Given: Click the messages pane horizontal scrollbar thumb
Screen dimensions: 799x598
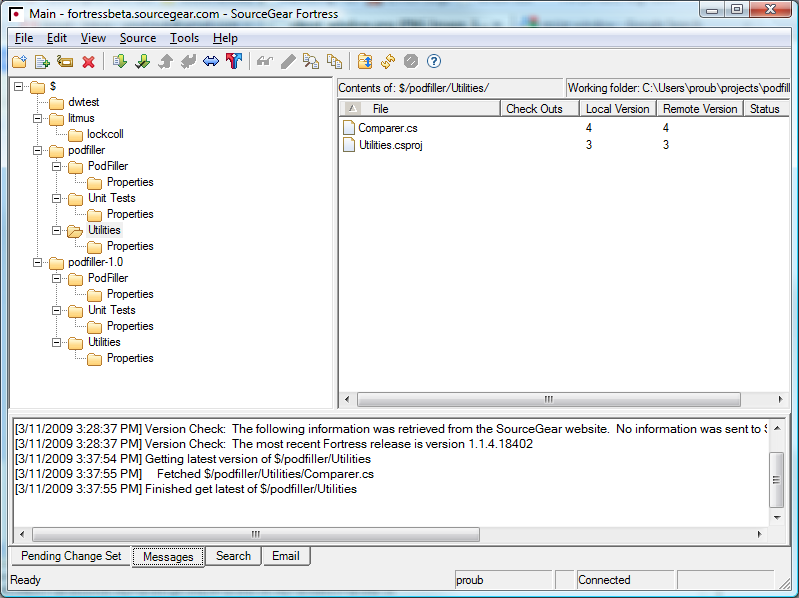Looking at the screenshot, I should click(x=255, y=534).
